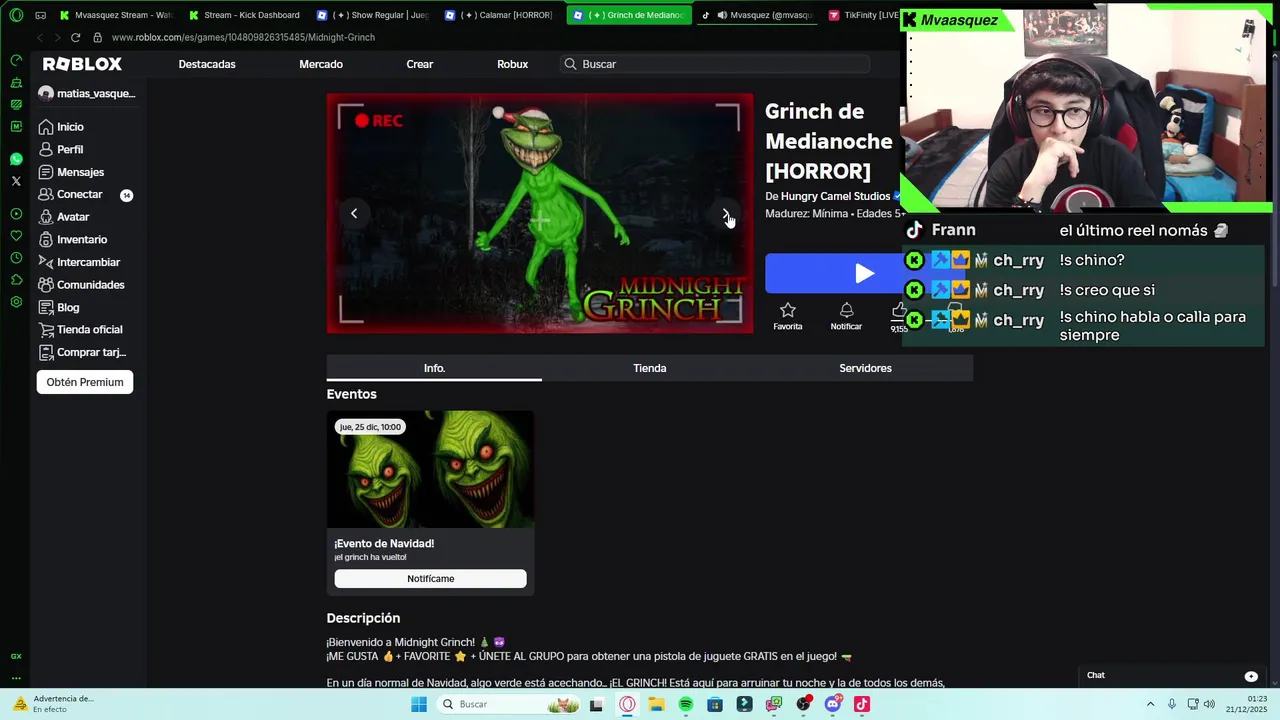The height and width of the screenshot is (720, 1280).
Task: Open Comunidades group icon in sidebar
Action: click(46, 285)
